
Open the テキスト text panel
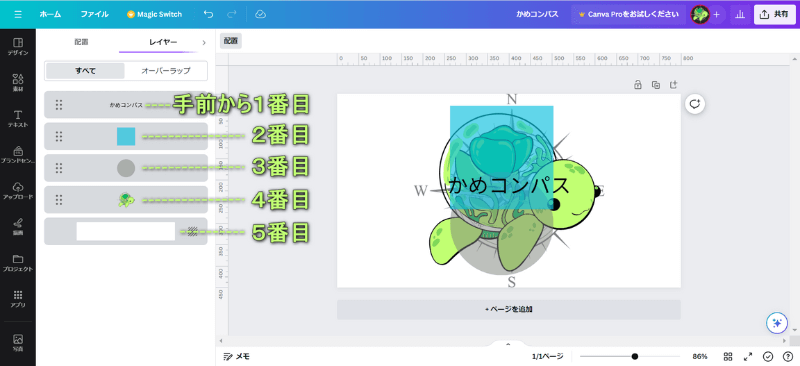18,118
